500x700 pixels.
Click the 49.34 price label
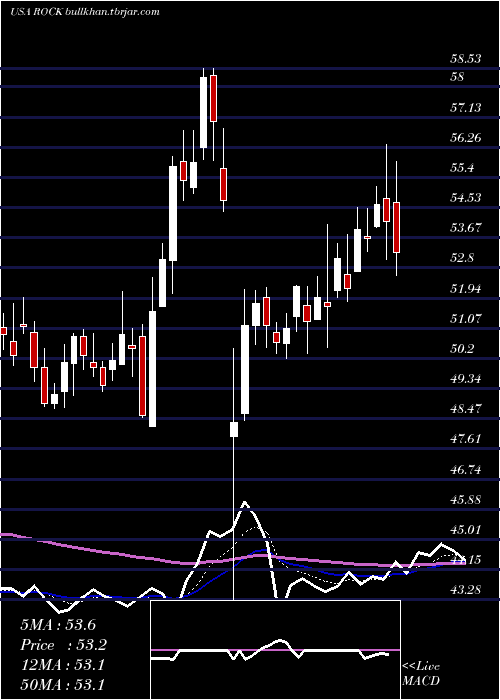(x=465, y=379)
